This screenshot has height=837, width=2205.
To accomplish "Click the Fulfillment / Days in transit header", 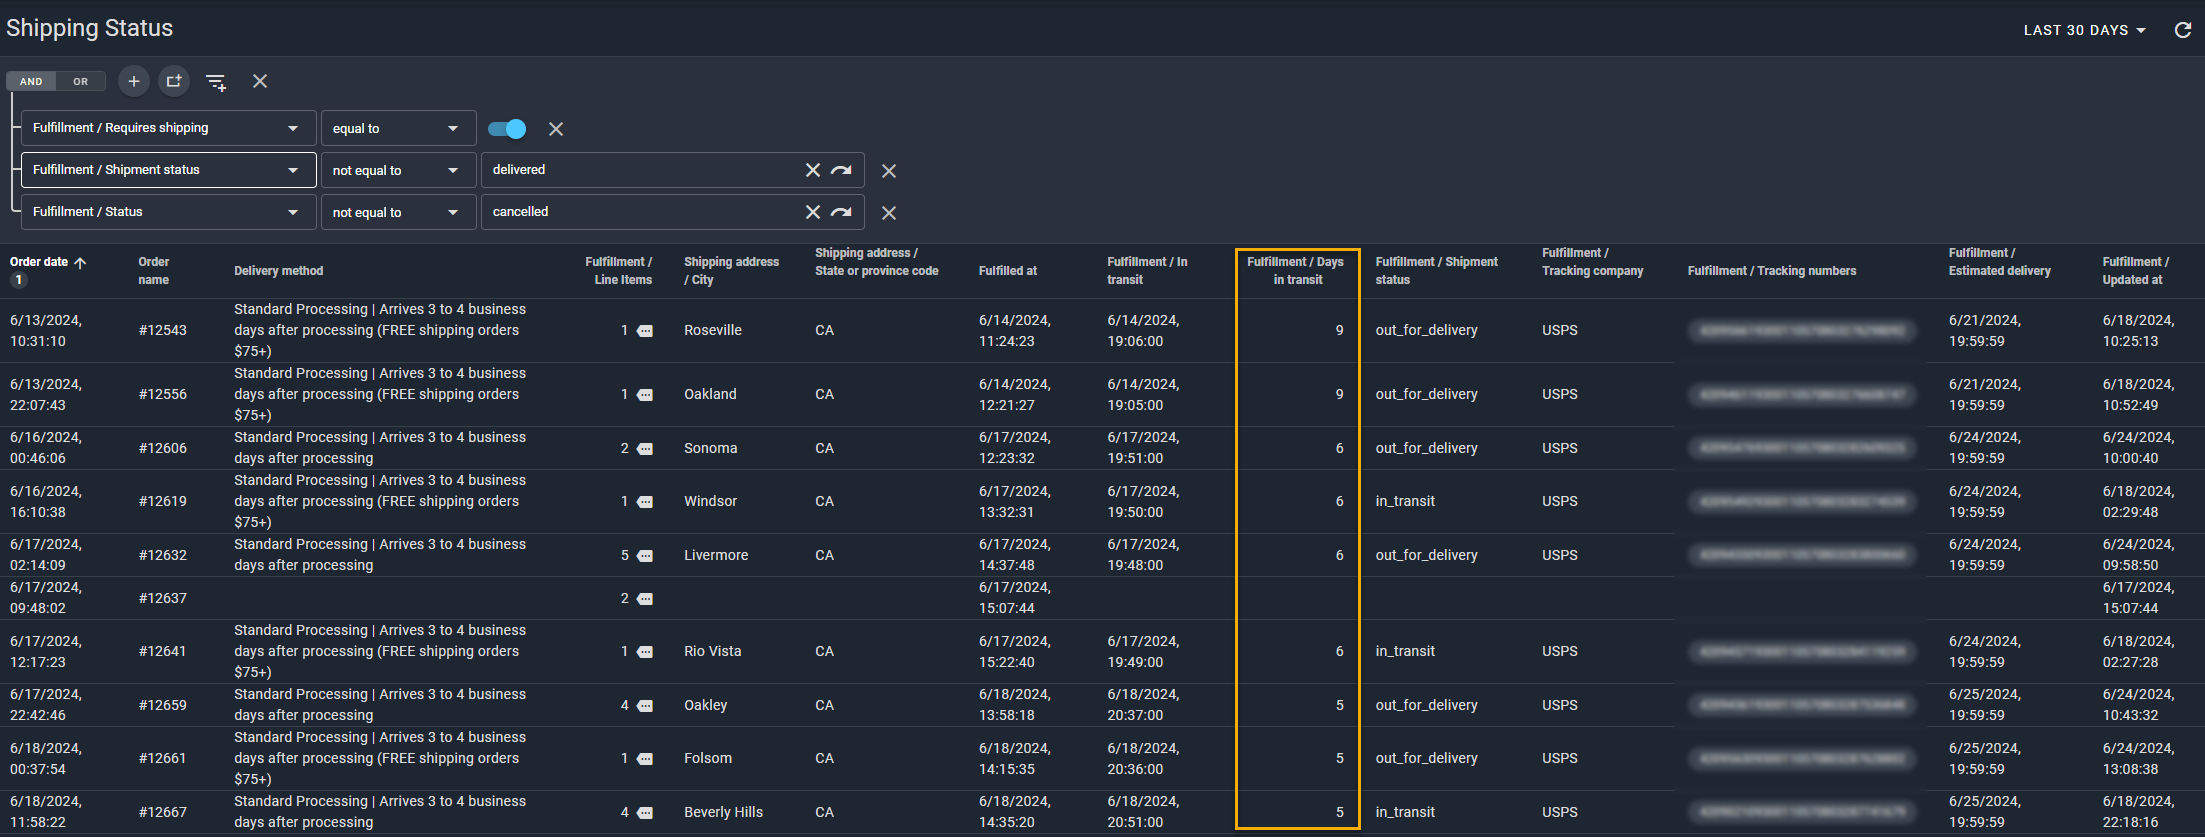I will click(1296, 271).
